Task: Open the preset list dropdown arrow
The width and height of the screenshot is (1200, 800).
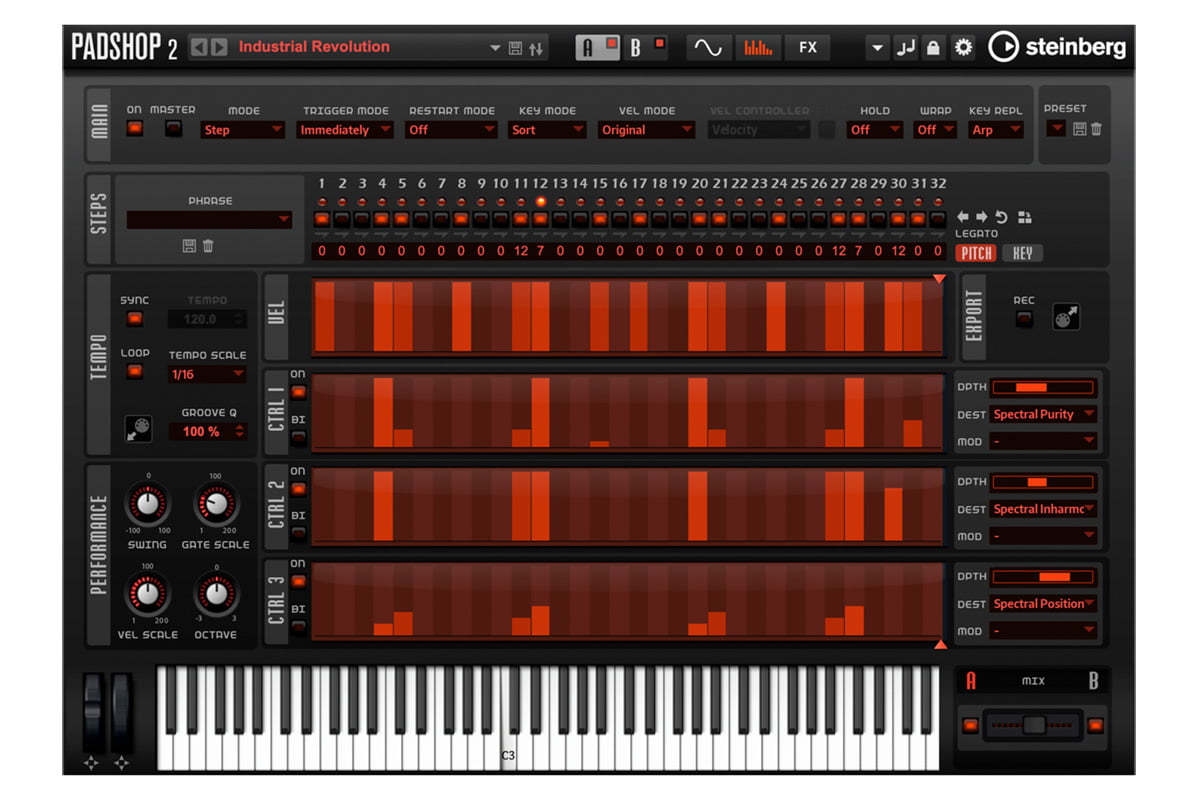Action: click(x=495, y=48)
